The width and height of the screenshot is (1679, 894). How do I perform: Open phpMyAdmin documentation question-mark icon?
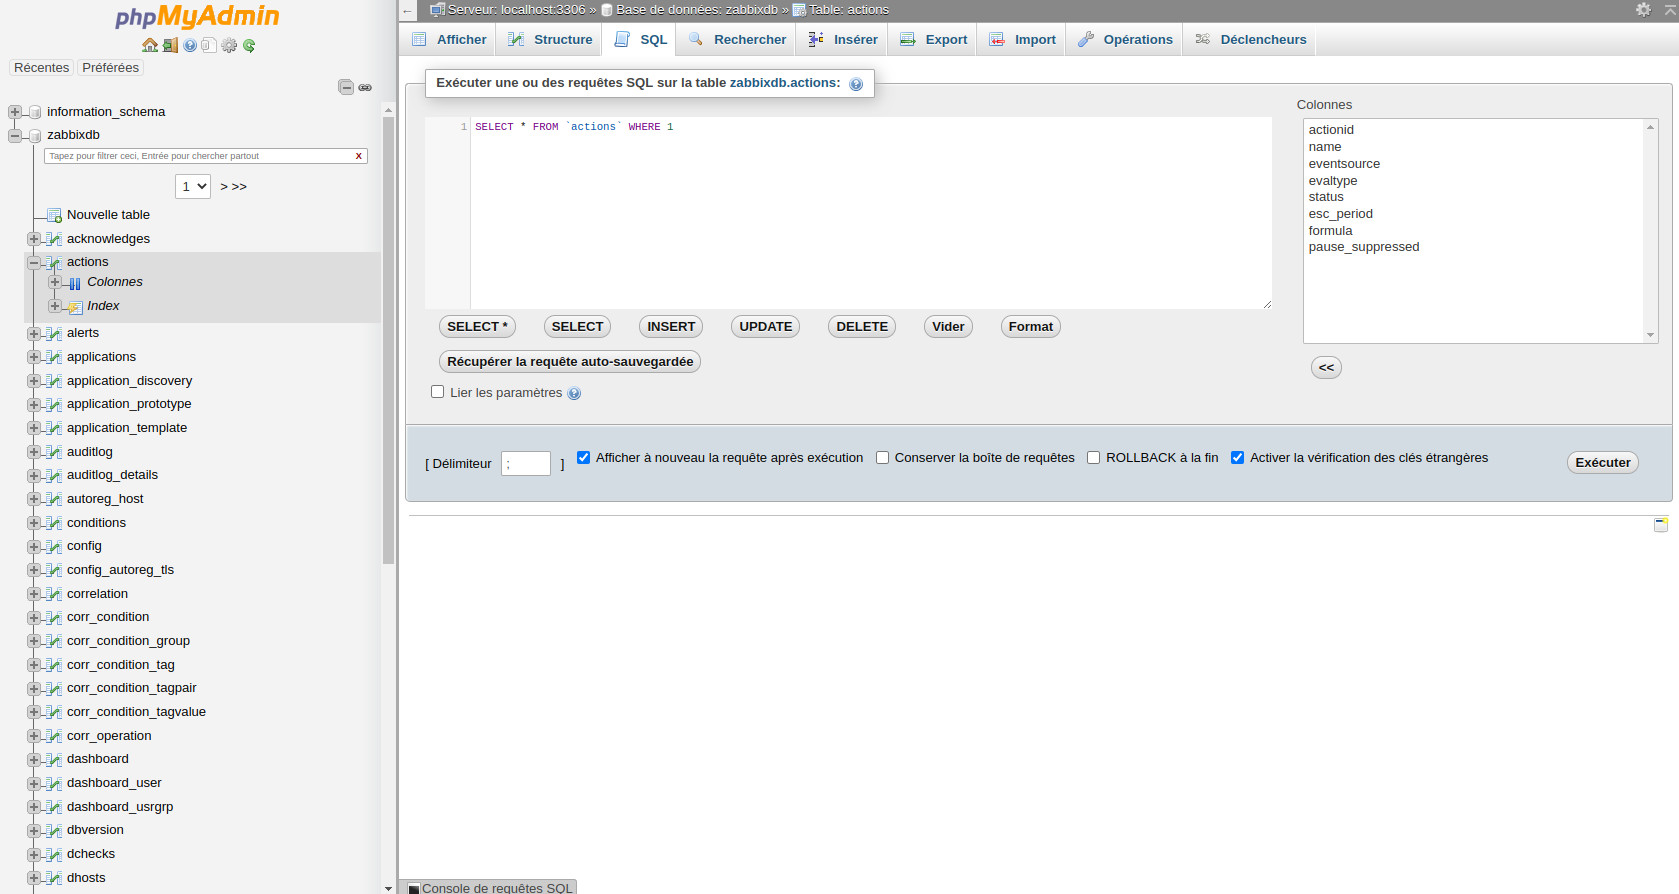pyautogui.click(x=190, y=45)
